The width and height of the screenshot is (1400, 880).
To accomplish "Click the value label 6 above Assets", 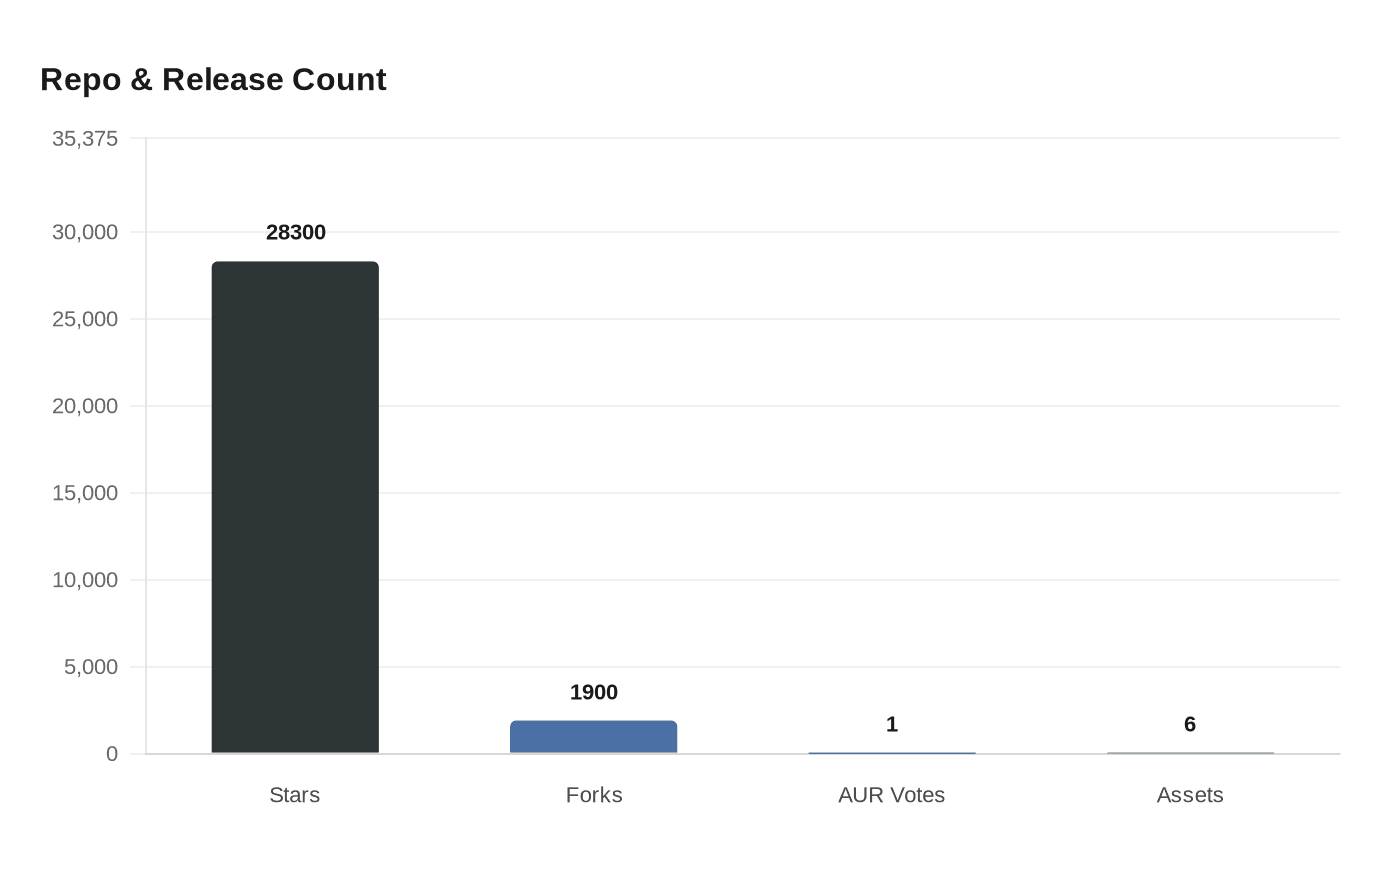I will [1190, 724].
